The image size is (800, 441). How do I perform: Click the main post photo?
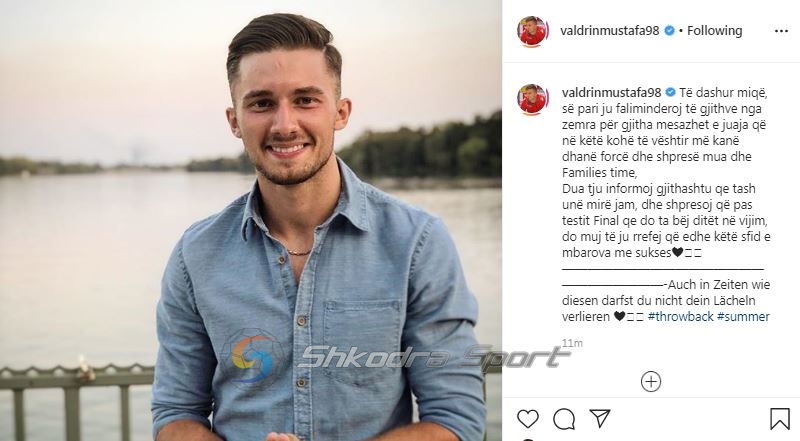(x=251, y=220)
